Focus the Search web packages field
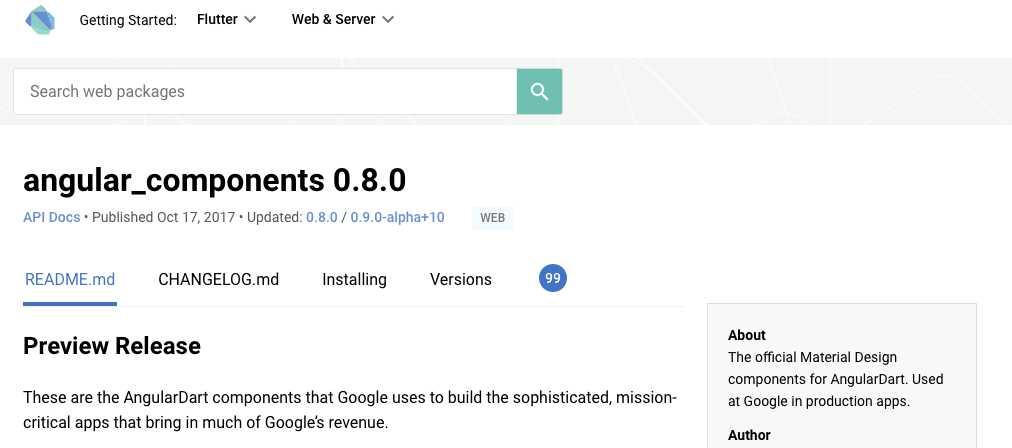The height and width of the screenshot is (448, 1012). click(x=265, y=92)
